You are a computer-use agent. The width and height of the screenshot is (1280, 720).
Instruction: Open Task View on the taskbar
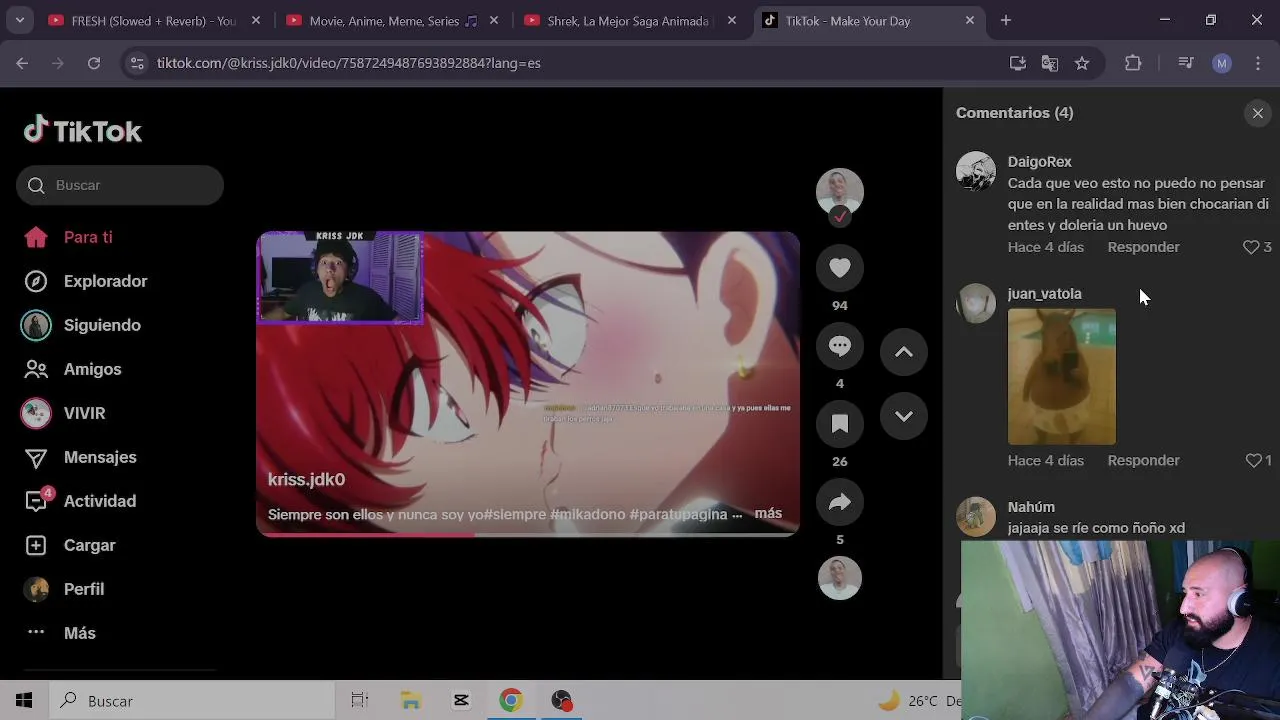coord(360,701)
